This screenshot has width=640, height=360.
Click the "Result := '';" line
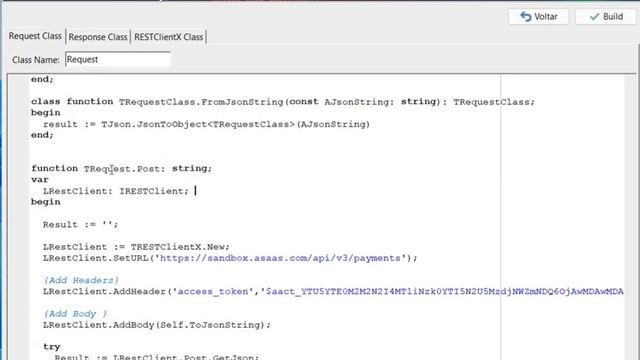click(80, 224)
